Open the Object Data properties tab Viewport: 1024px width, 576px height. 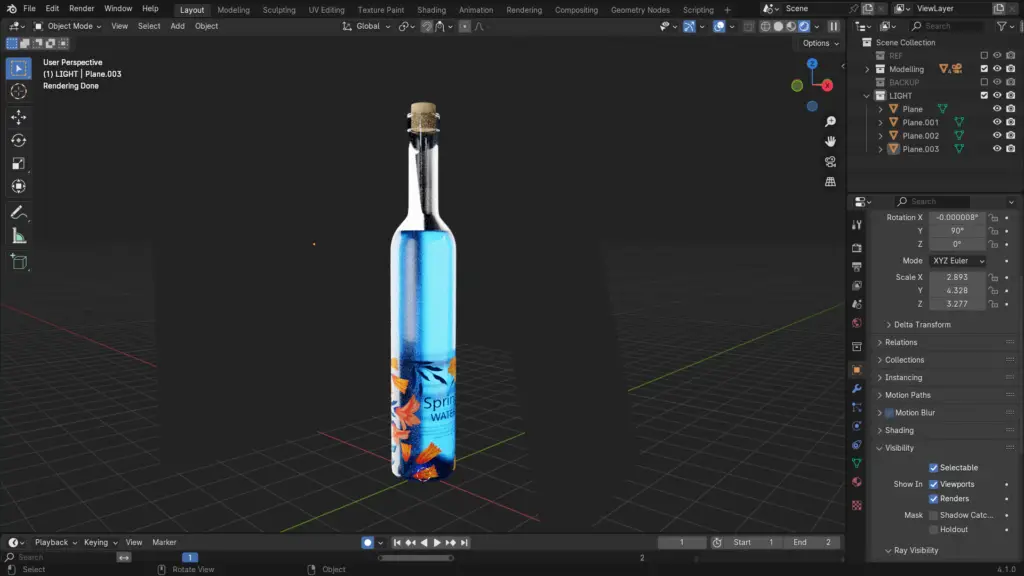[x=857, y=463]
